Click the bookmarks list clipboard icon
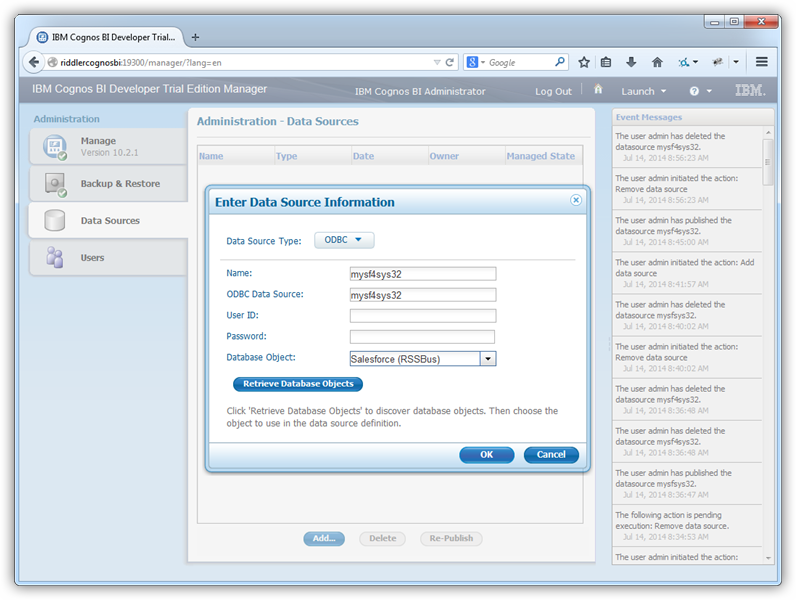This screenshot has height=600, width=796. pos(606,62)
